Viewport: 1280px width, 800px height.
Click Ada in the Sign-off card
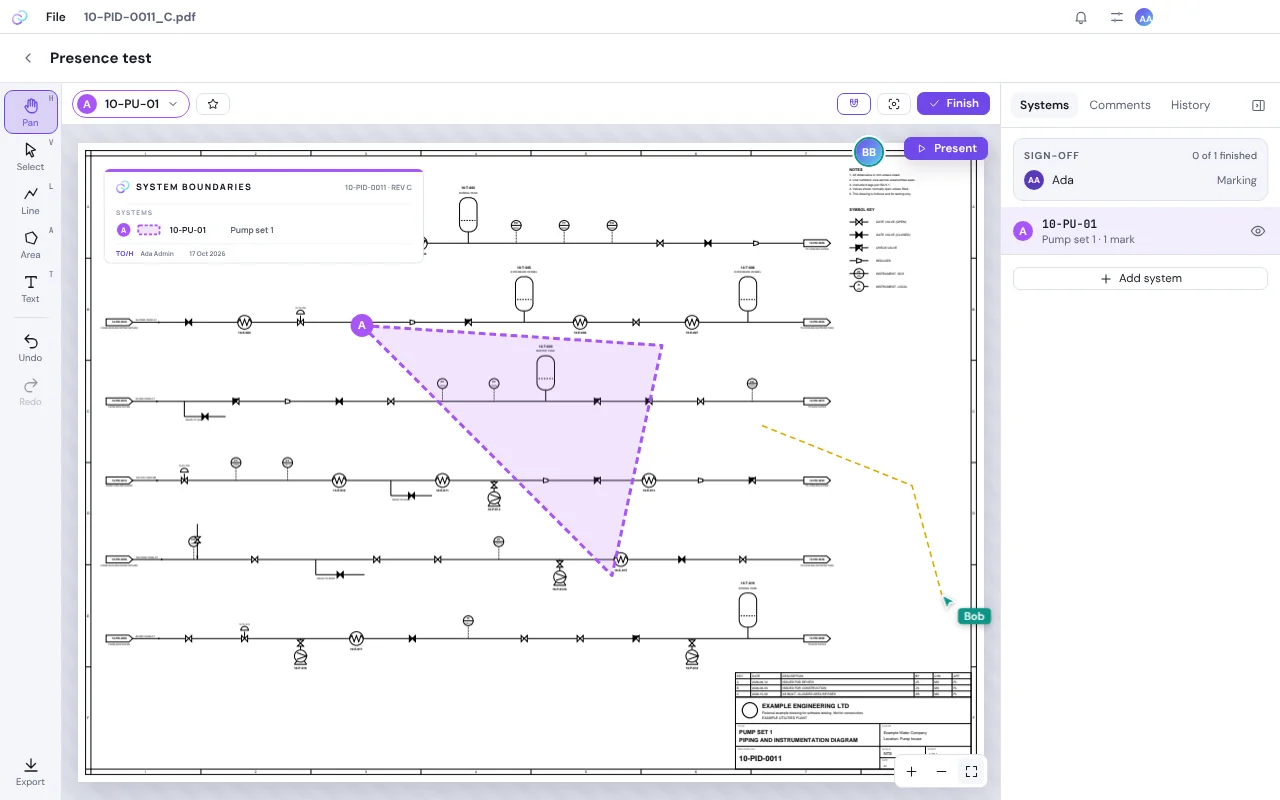point(1063,180)
